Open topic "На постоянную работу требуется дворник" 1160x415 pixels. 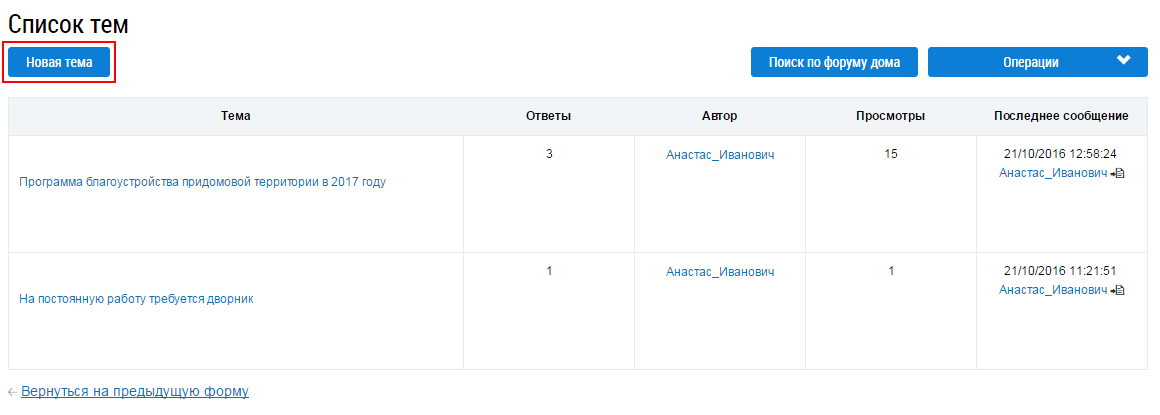pos(137,299)
